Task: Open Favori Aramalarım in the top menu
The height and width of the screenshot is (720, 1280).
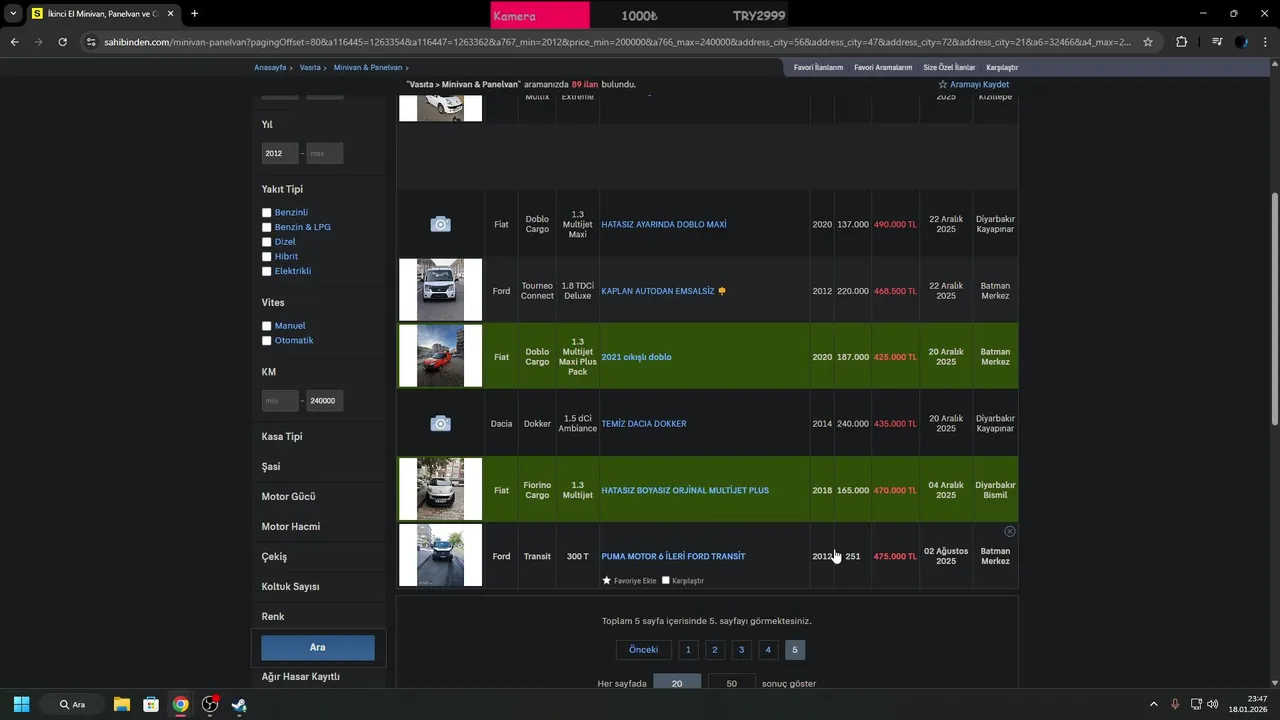Action: coord(883,67)
